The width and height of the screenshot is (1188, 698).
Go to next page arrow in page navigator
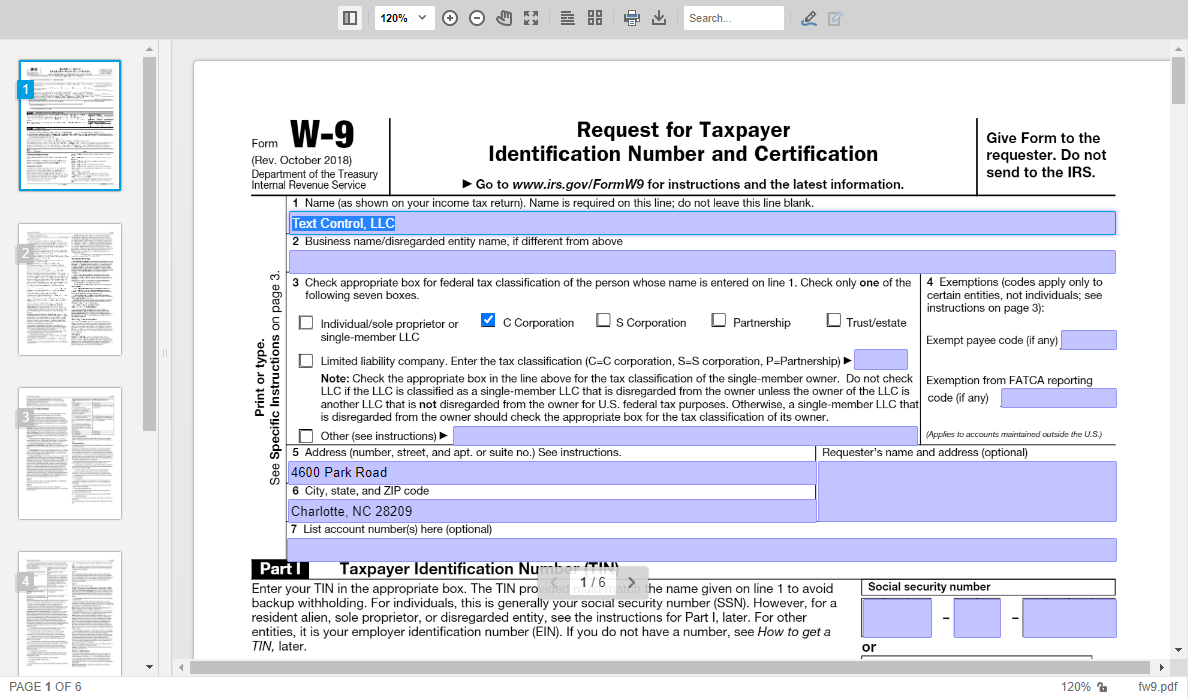coord(631,582)
